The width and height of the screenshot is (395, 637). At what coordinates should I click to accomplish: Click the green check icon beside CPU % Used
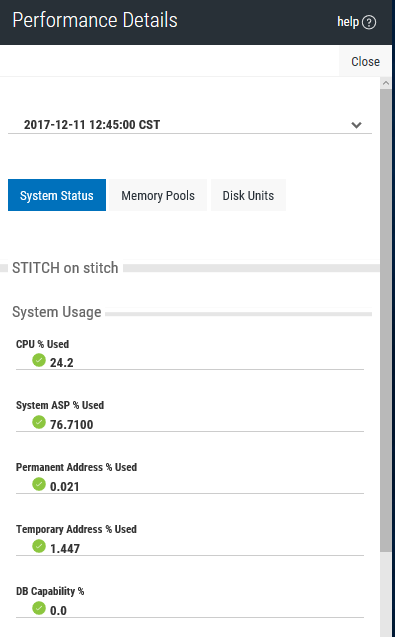(39, 360)
